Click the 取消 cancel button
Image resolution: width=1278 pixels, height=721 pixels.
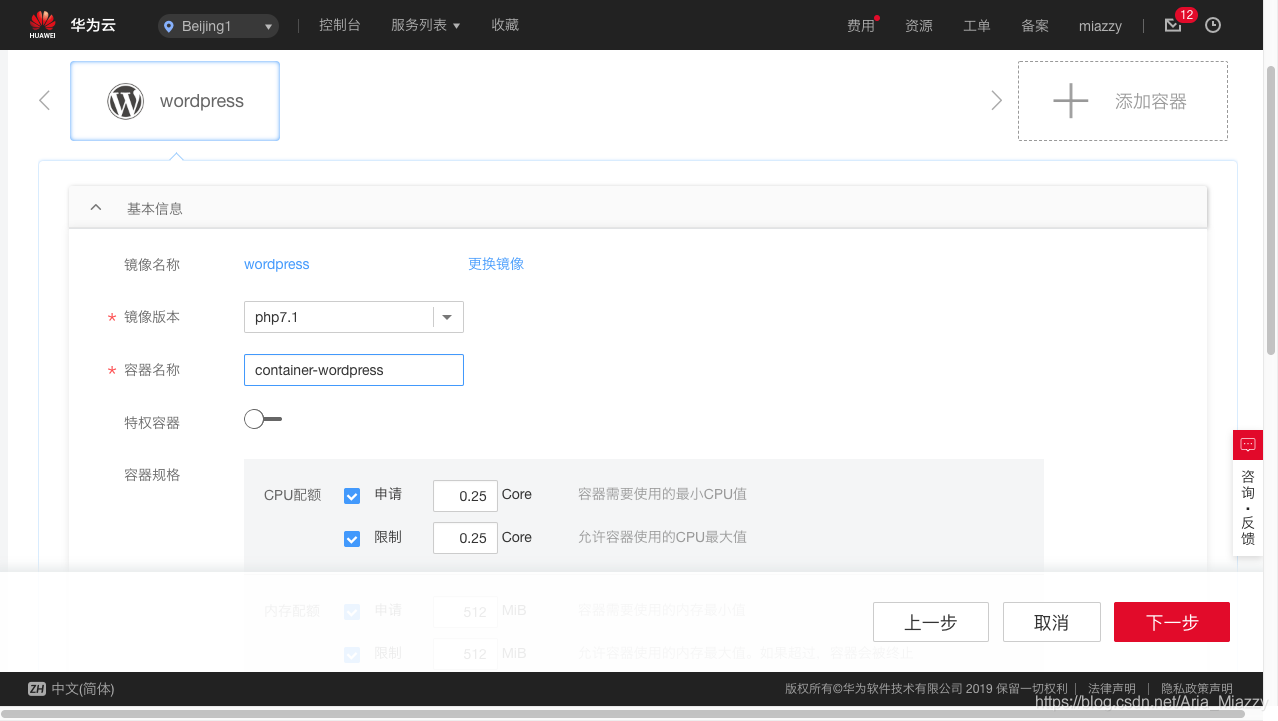(1052, 622)
